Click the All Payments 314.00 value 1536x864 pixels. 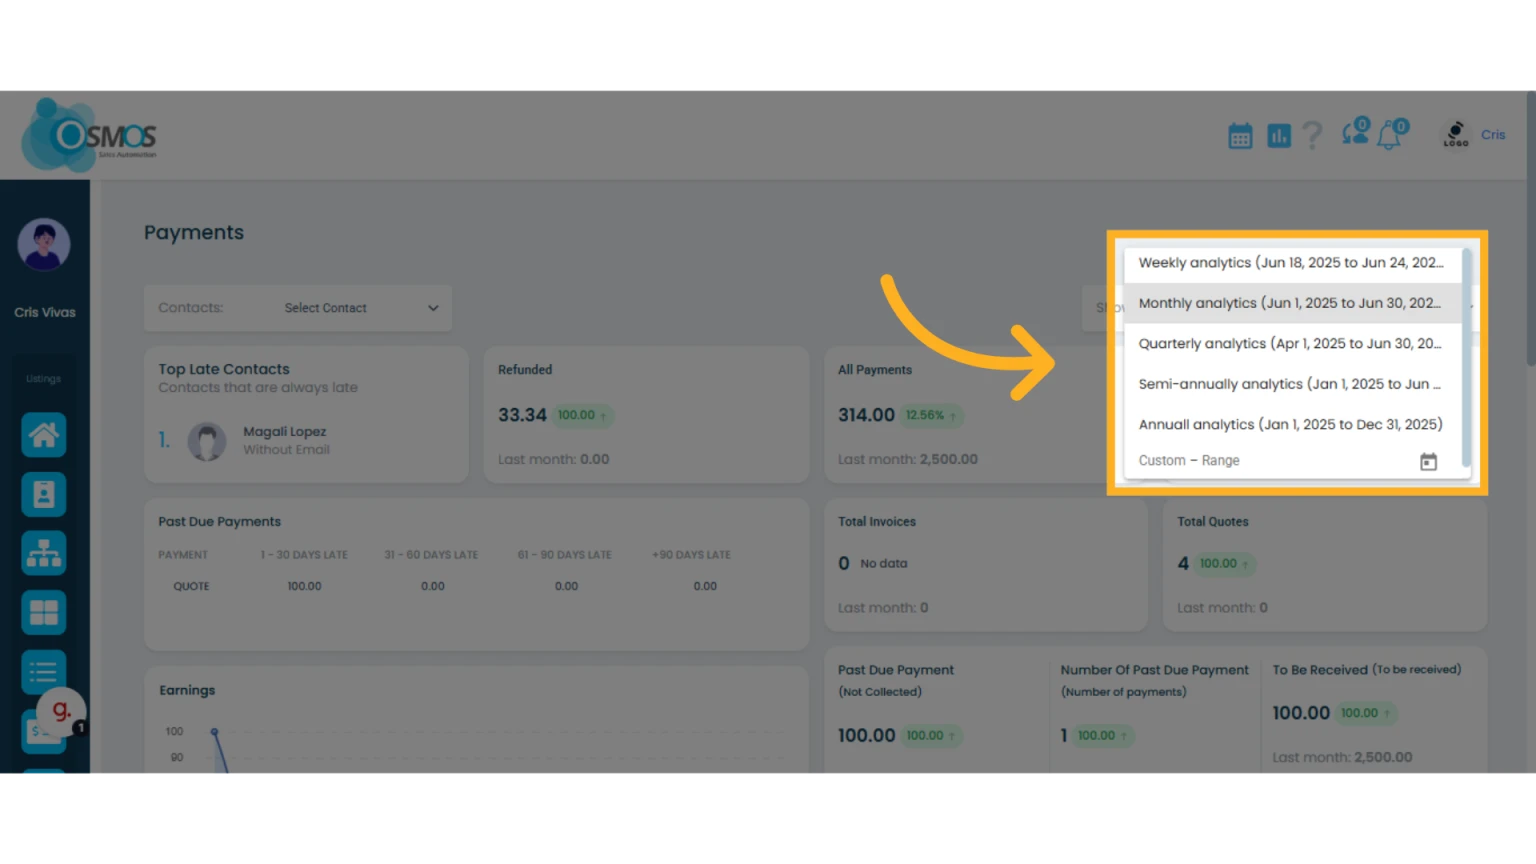click(866, 415)
